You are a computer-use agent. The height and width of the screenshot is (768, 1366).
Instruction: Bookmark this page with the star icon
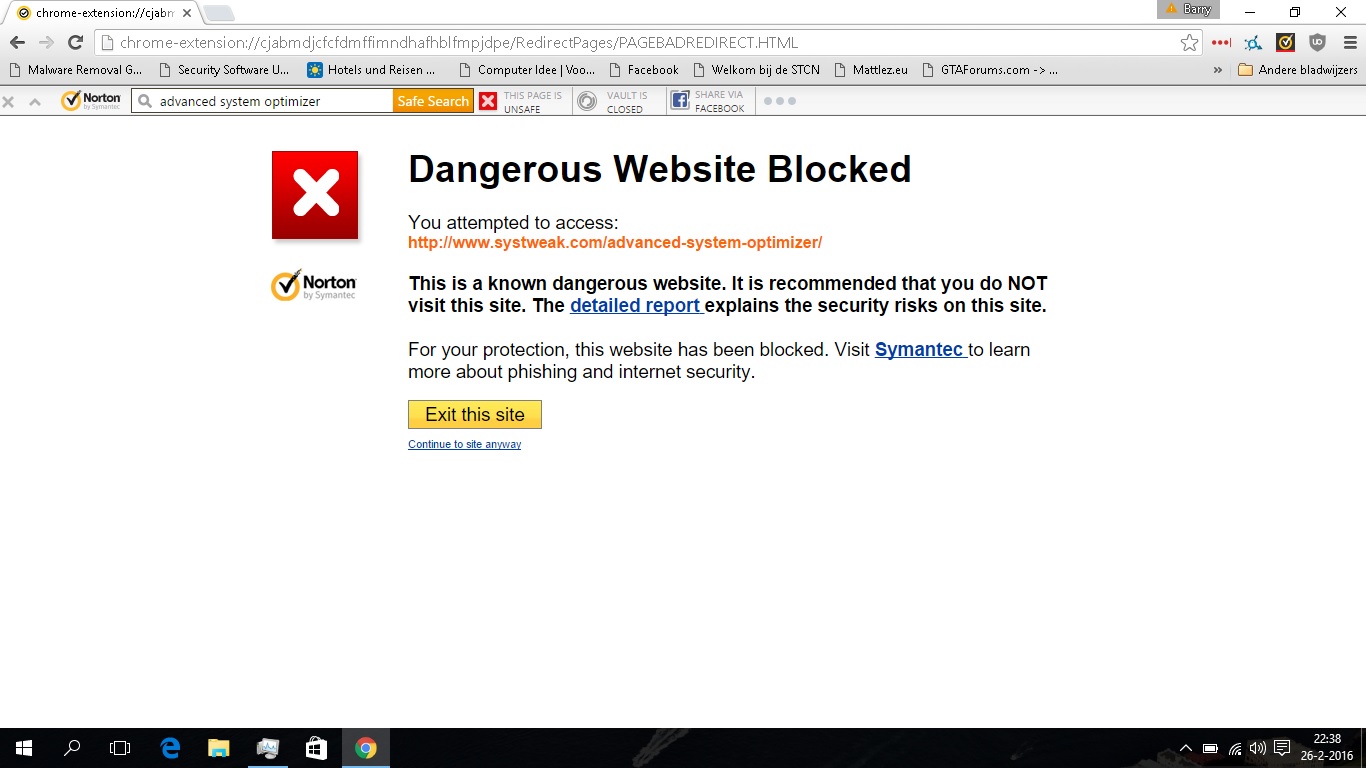pos(1189,43)
